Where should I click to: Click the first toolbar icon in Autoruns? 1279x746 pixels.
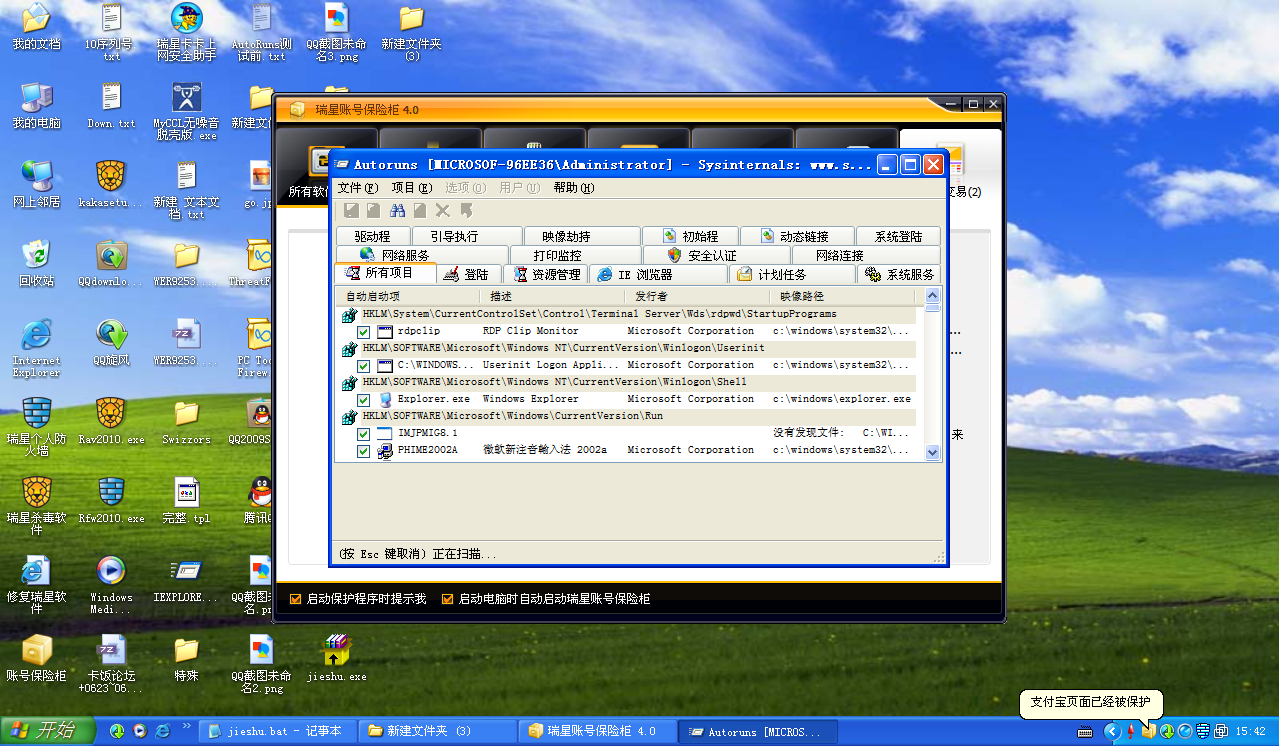point(351,211)
